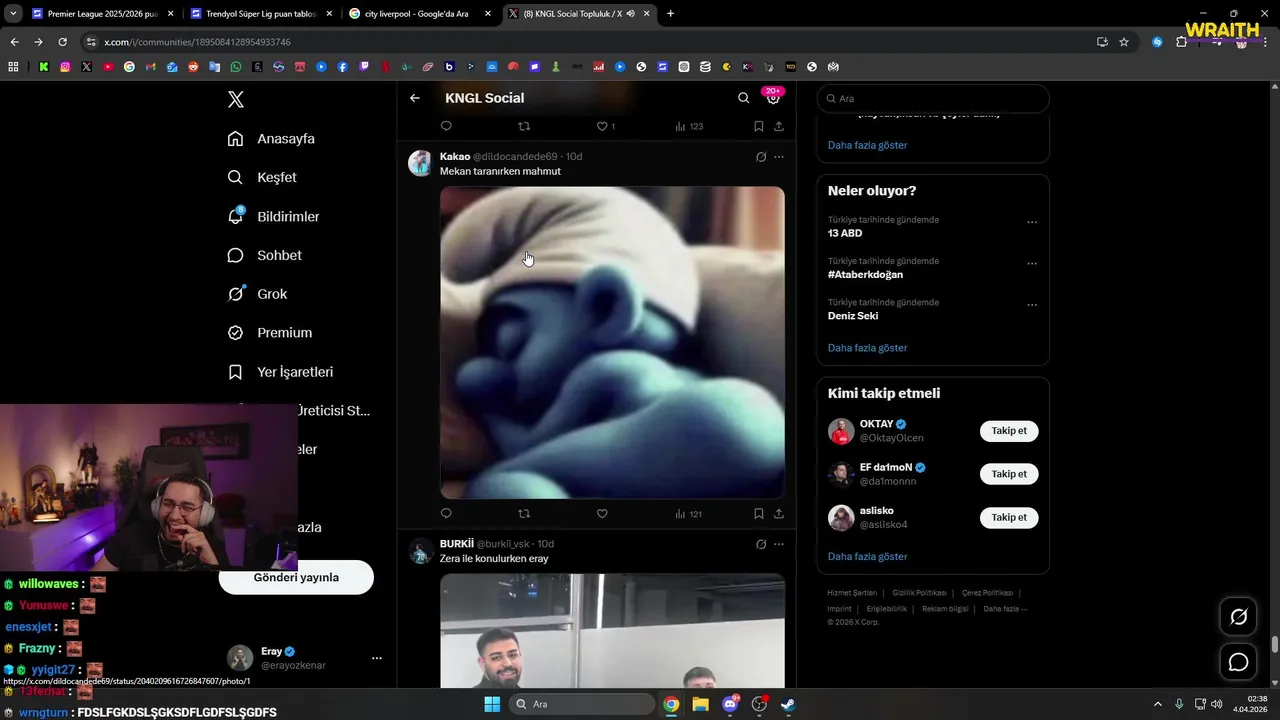1280x720 pixels.
Task: Bookmark the top post with 123 views
Action: [759, 126]
